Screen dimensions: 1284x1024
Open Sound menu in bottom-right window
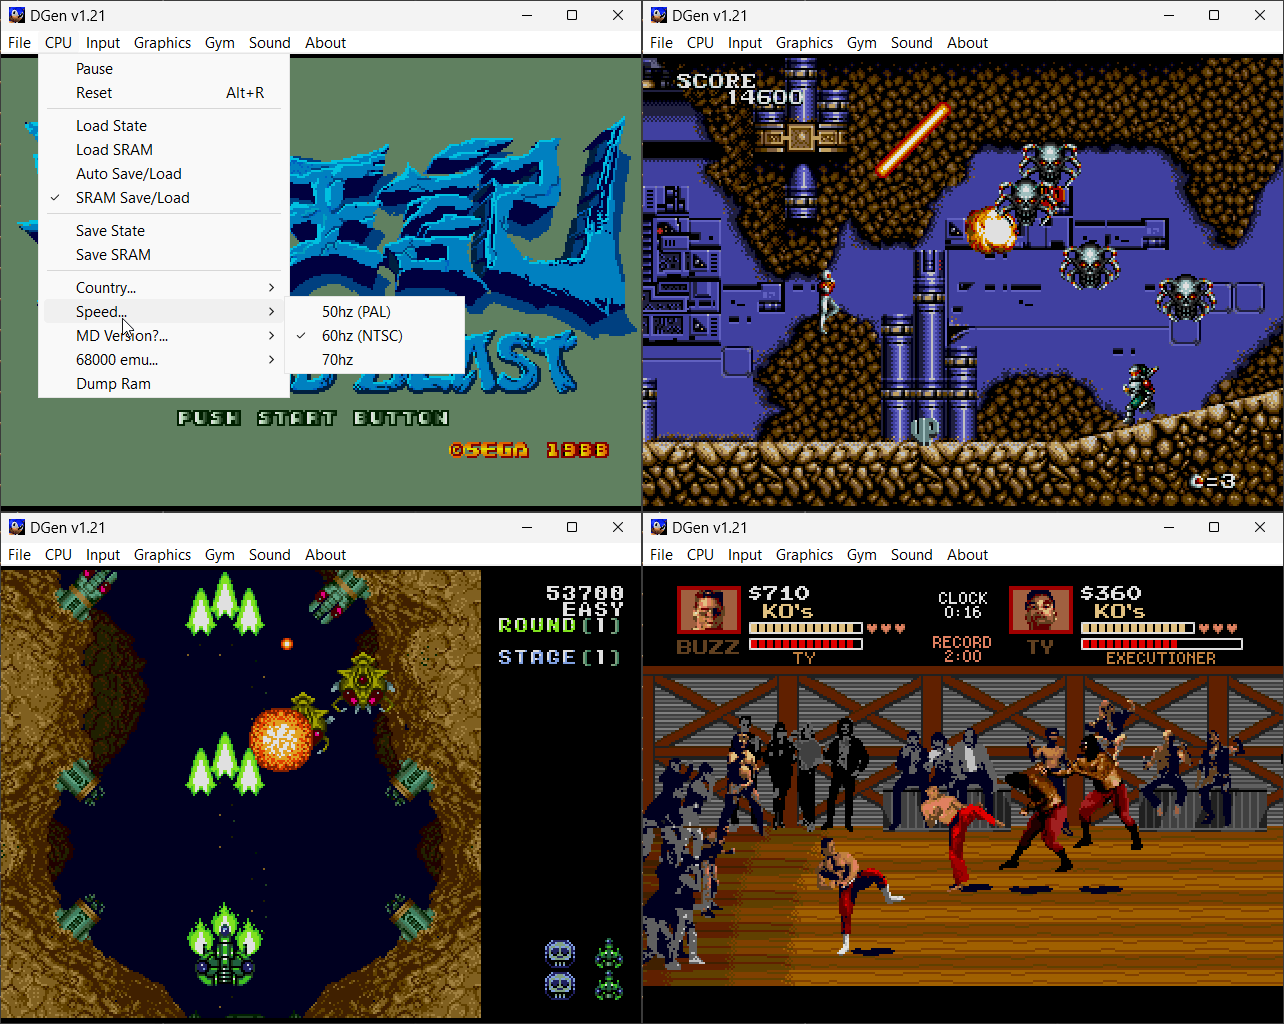pos(912,555)
